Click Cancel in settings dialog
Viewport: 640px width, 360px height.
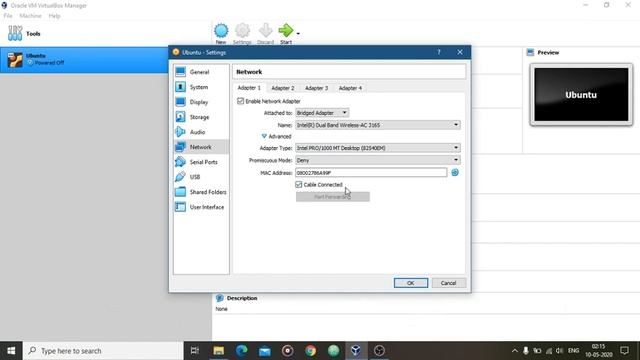tap(448, 283)
